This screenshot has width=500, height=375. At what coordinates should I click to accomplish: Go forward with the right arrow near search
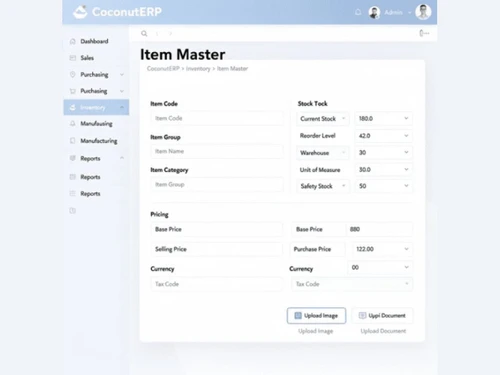coord(170,33)
